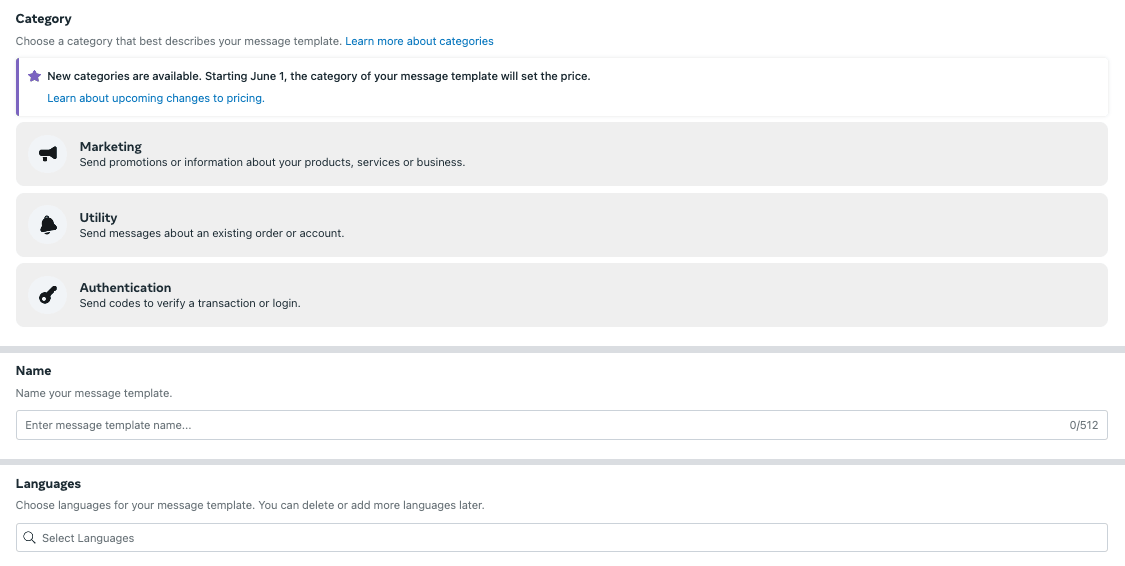Open the Select Languages dropdown
This screenshot has width=1125, height=566.
(x=561, y=538)
